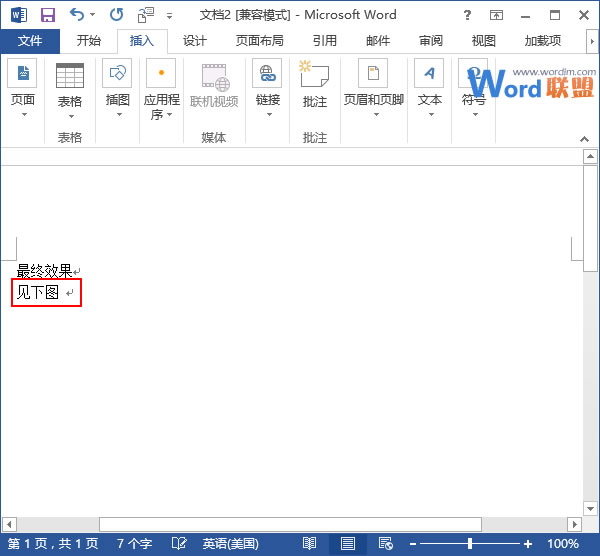Click word count 7个字 in status bar
Image resolution: width=600 pixels, height=556 pixels.
134,544
